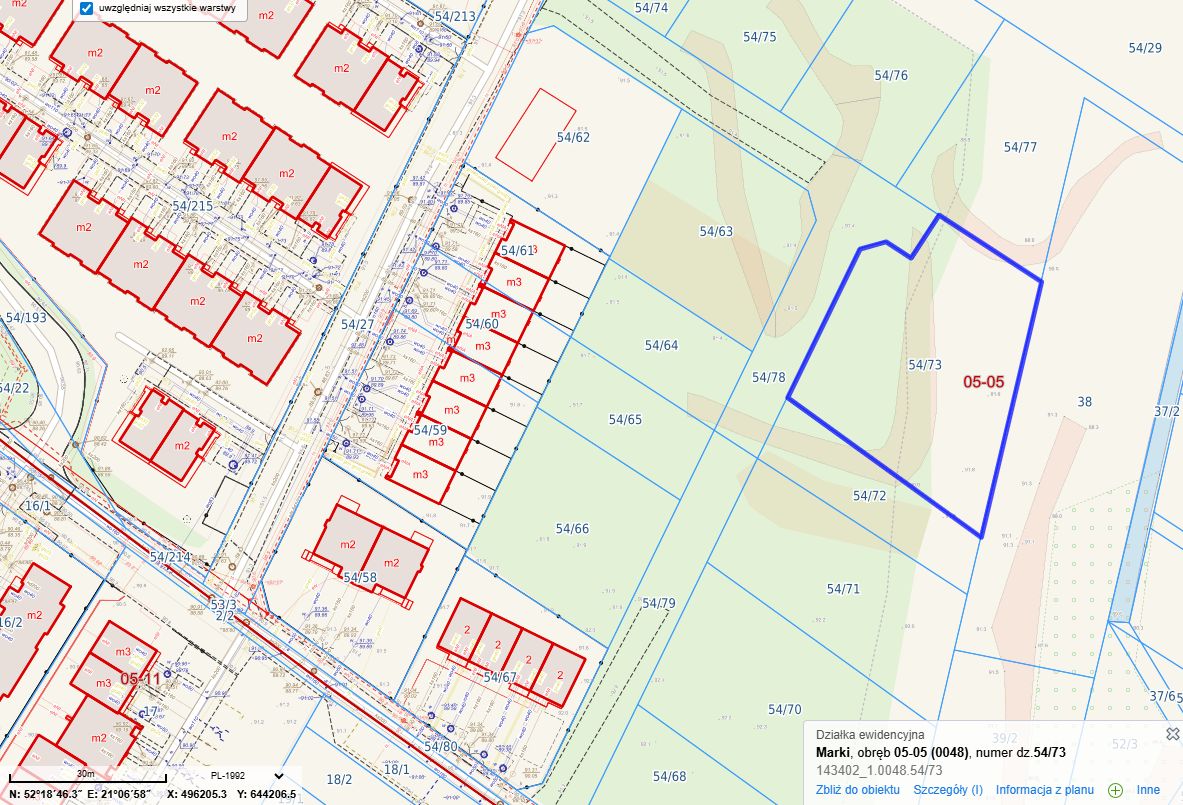Select parcel label 54/67
The height and width of the screenshot is (805, 1183).
coord(499,677)
